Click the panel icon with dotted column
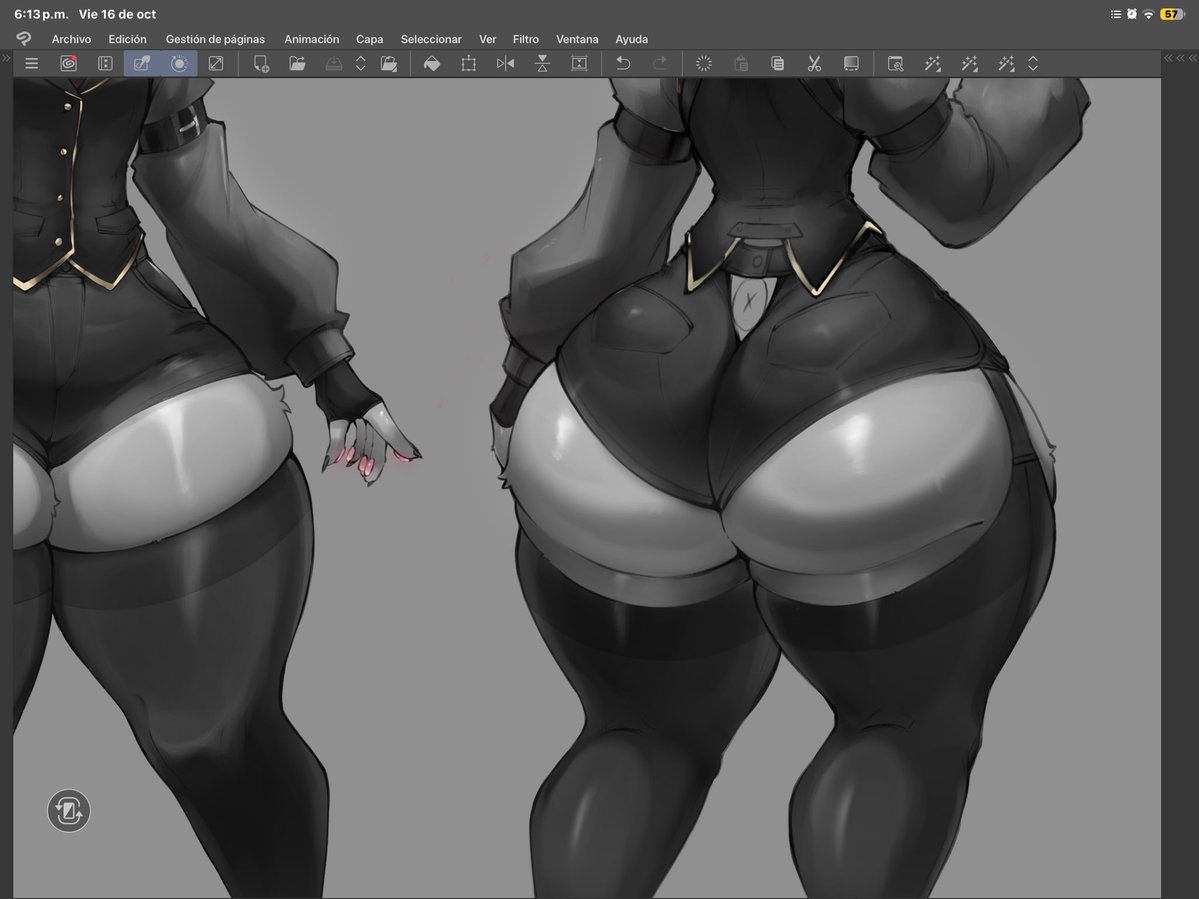The height and width of the screenshot is (899, 1199). pyautogui.click(x=106, y=63)
